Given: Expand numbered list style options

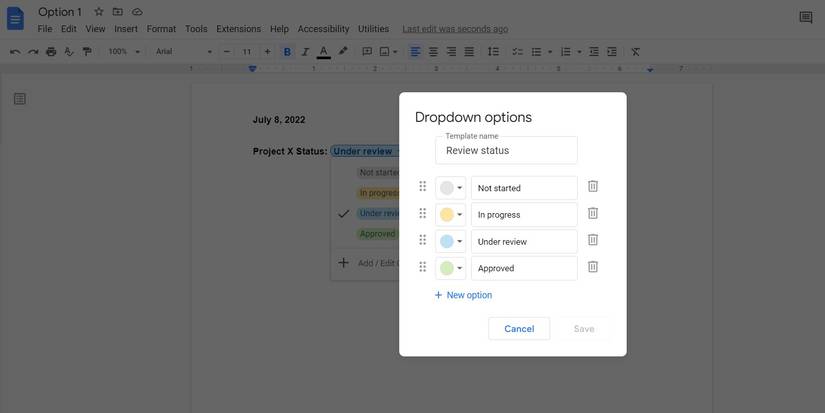Looking at the screenshot, I should (579, 52).
